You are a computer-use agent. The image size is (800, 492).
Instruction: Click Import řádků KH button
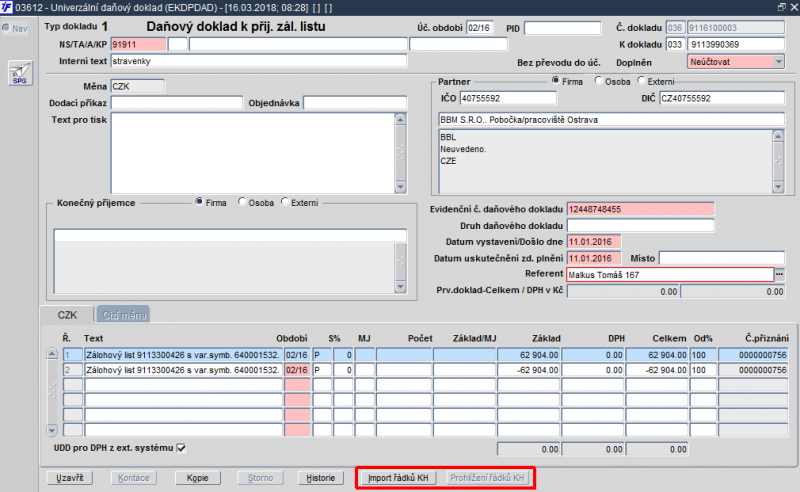(398, 478)
